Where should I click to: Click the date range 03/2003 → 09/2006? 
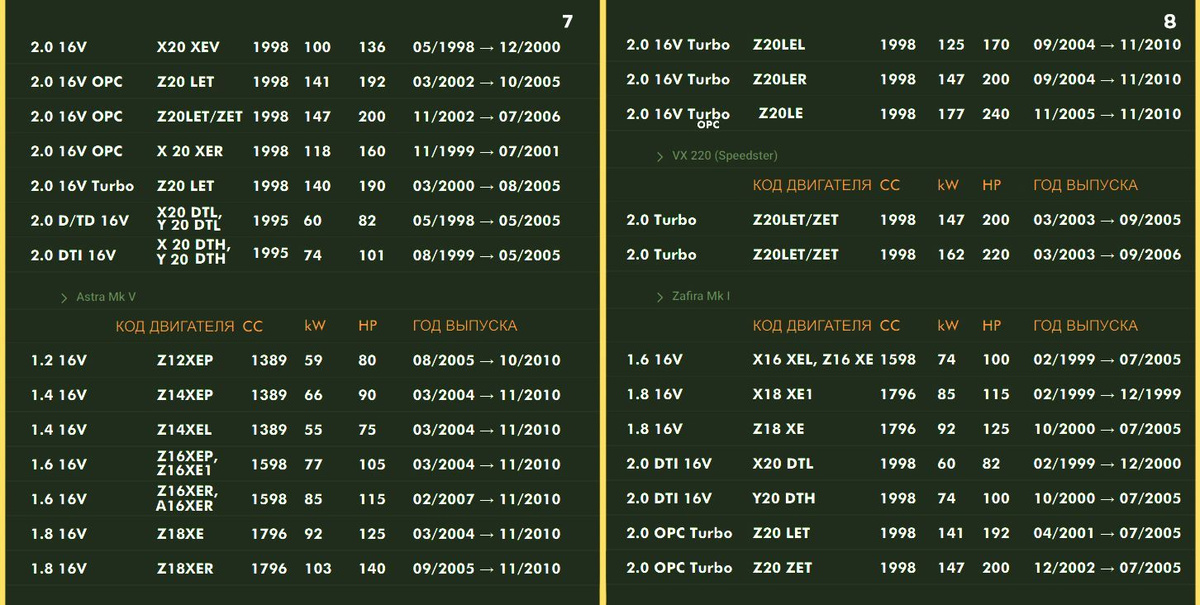pyautogui.click(x=1107, y=255)
